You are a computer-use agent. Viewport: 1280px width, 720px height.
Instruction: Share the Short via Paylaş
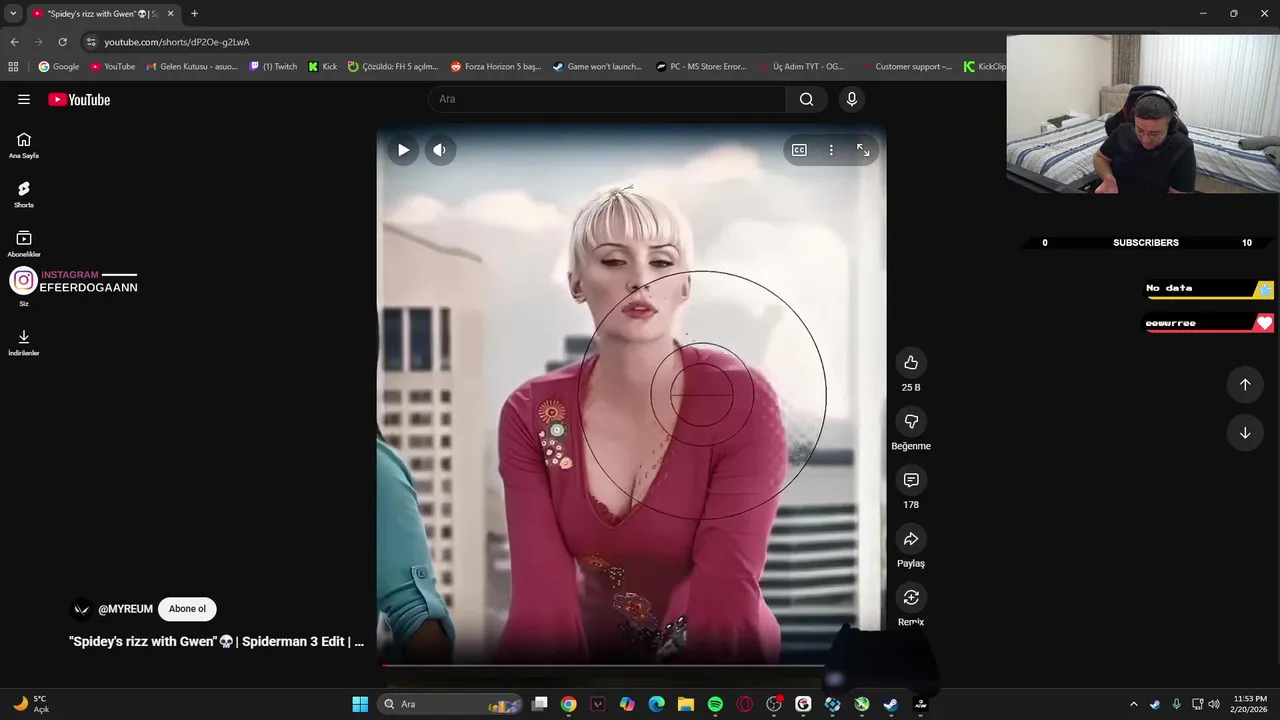click(x=911, y=539)
